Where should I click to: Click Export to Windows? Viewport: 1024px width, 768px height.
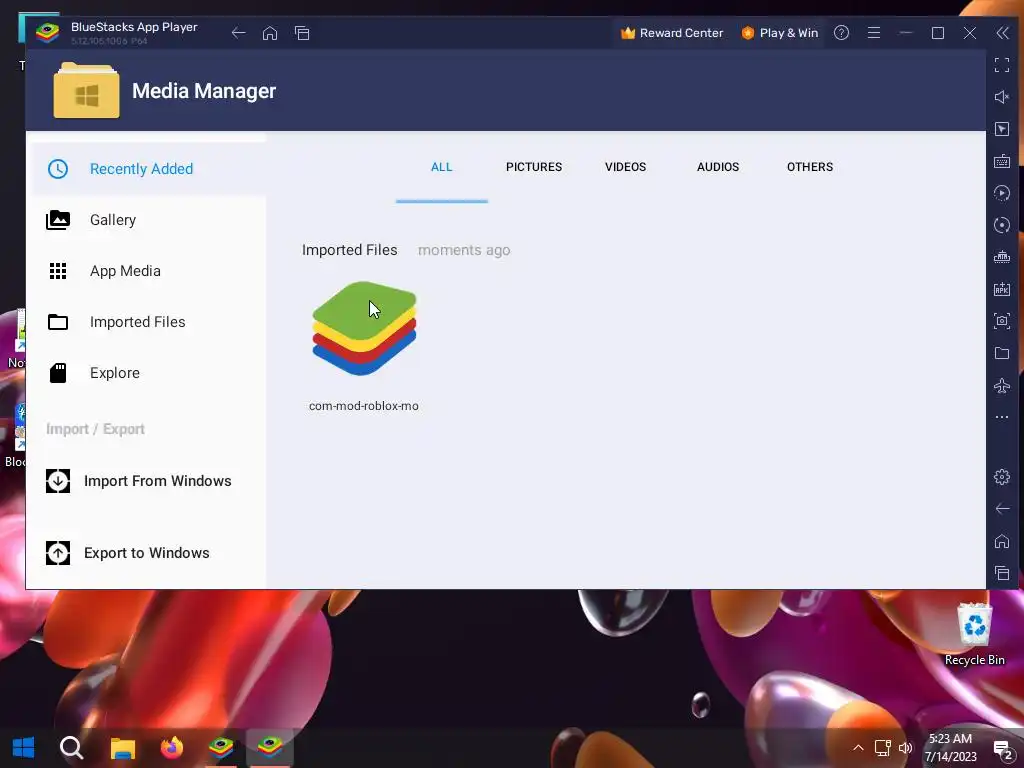(128, 553)
